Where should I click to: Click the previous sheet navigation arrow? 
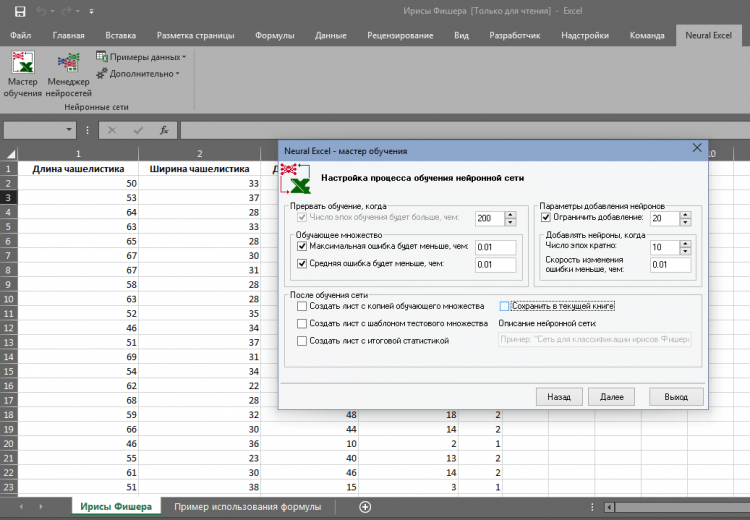click(x=22, y=507)
